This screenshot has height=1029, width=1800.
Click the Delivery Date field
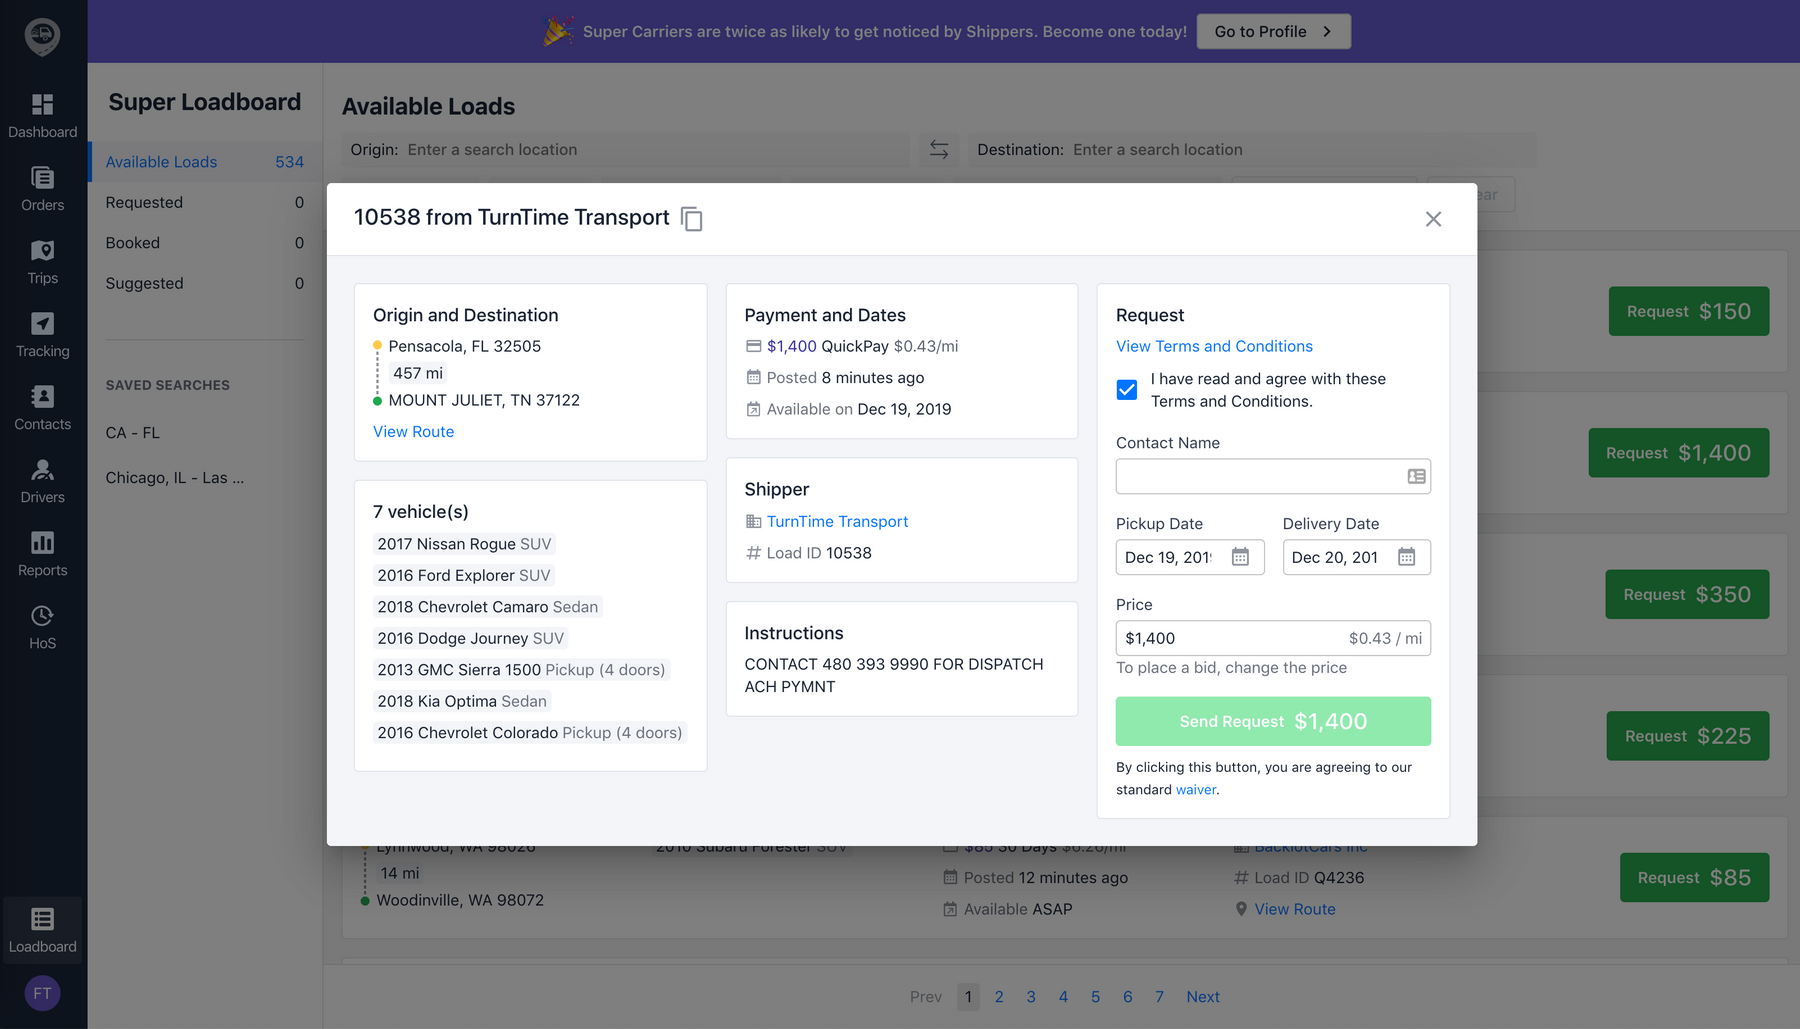1356,557
